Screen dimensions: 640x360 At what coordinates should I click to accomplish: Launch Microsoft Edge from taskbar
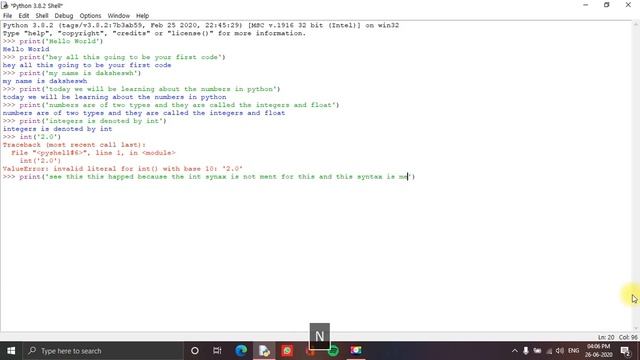[x=241, y=351]
